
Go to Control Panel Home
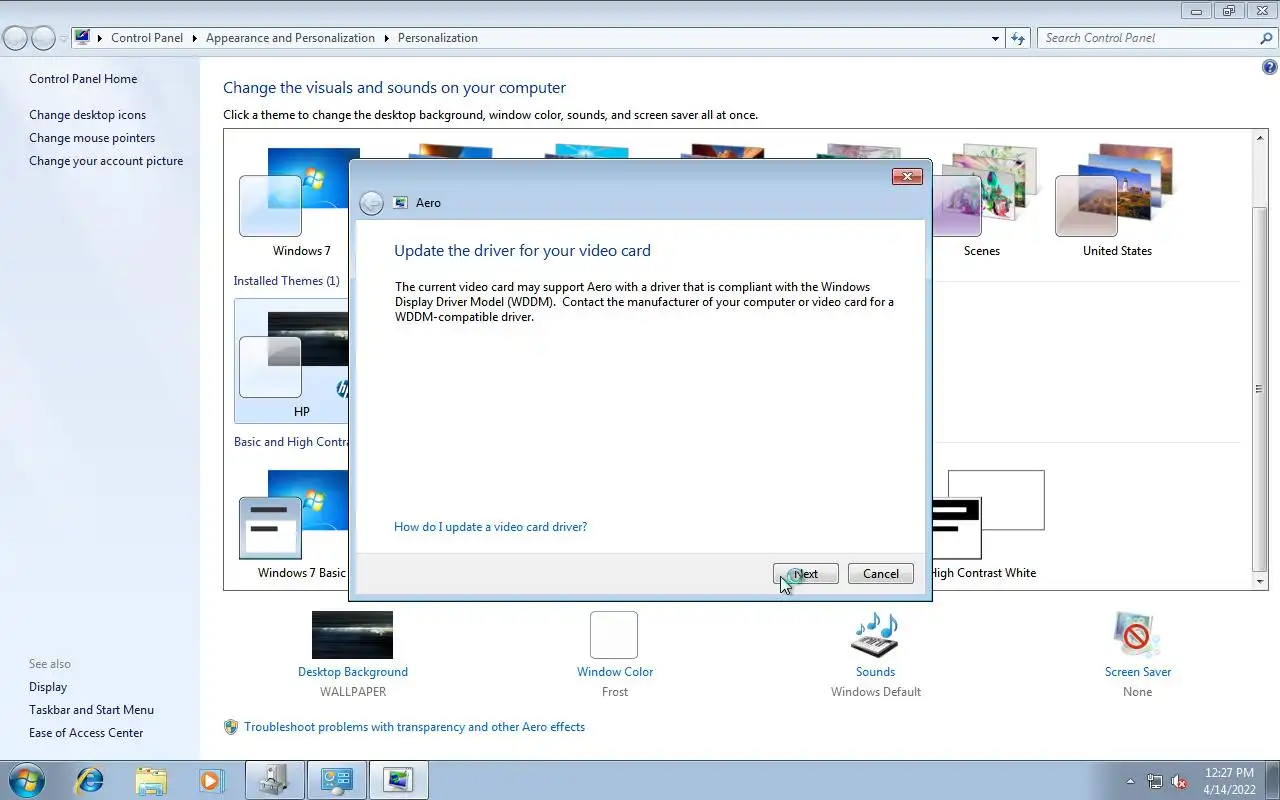point(83,79)
